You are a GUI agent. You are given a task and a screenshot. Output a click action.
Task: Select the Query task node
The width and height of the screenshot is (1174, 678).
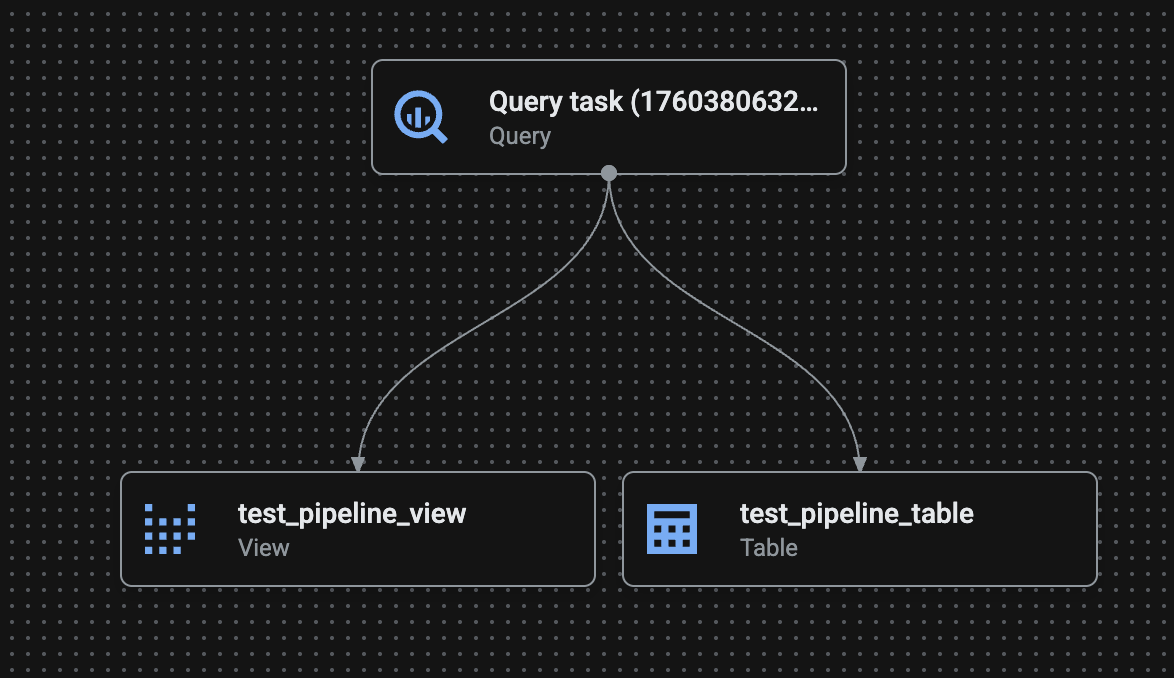(609, 117)
